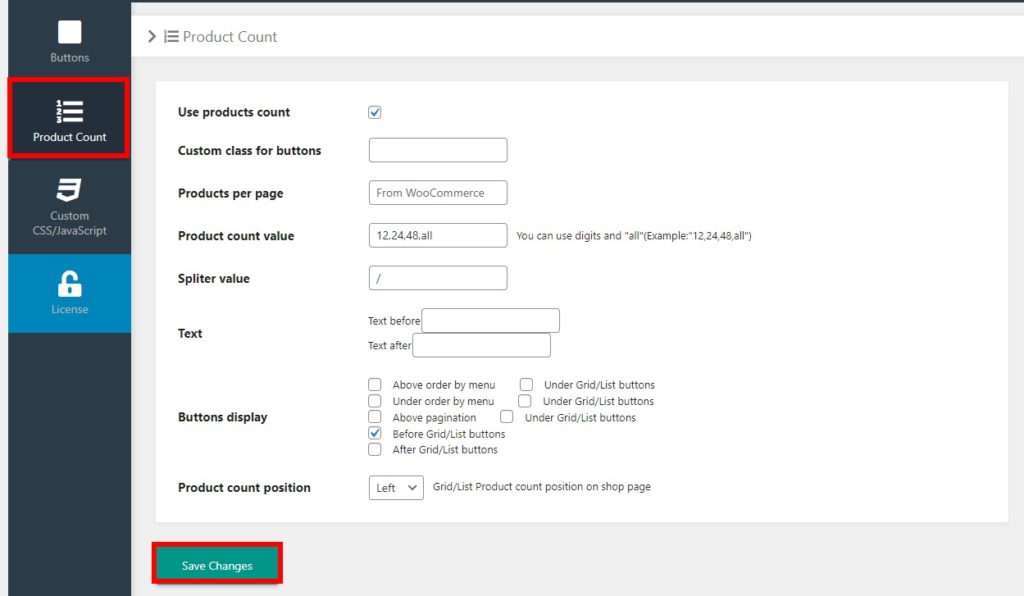Check After Grid/List buttons option
The height and width of the screenshot is (596, 1024).
(x=375, y=449)
